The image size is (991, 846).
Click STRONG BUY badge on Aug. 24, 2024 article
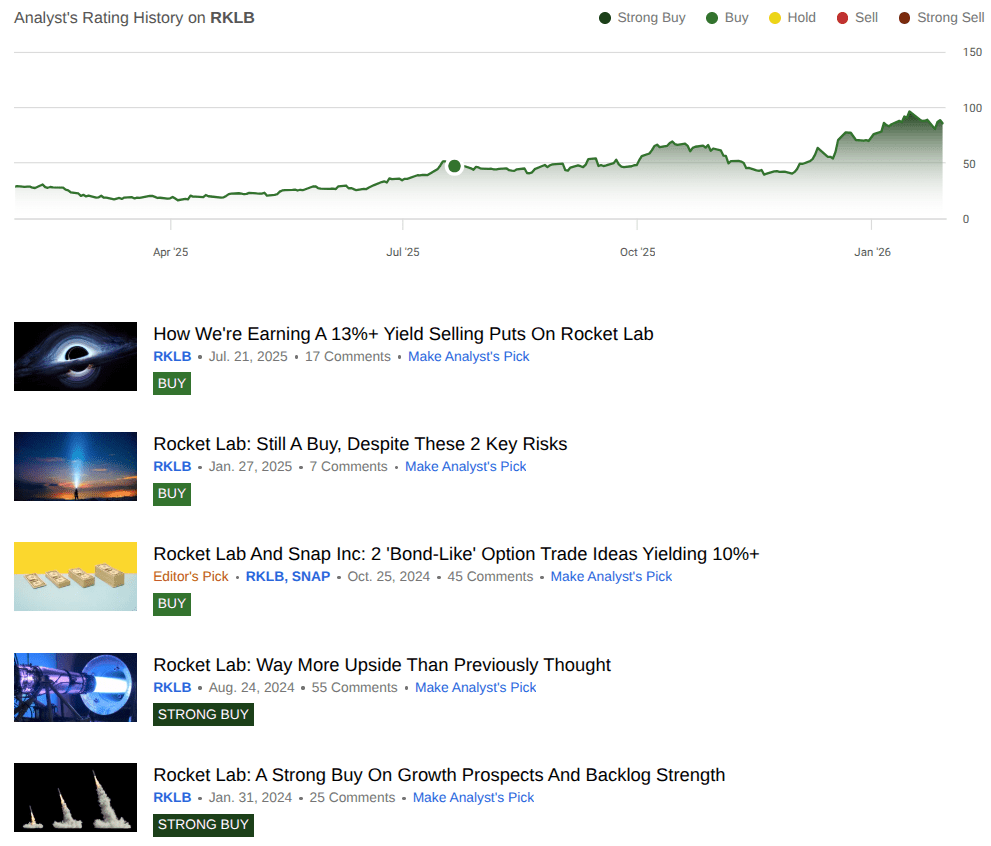pyautogui.click(x=203, y=714)
